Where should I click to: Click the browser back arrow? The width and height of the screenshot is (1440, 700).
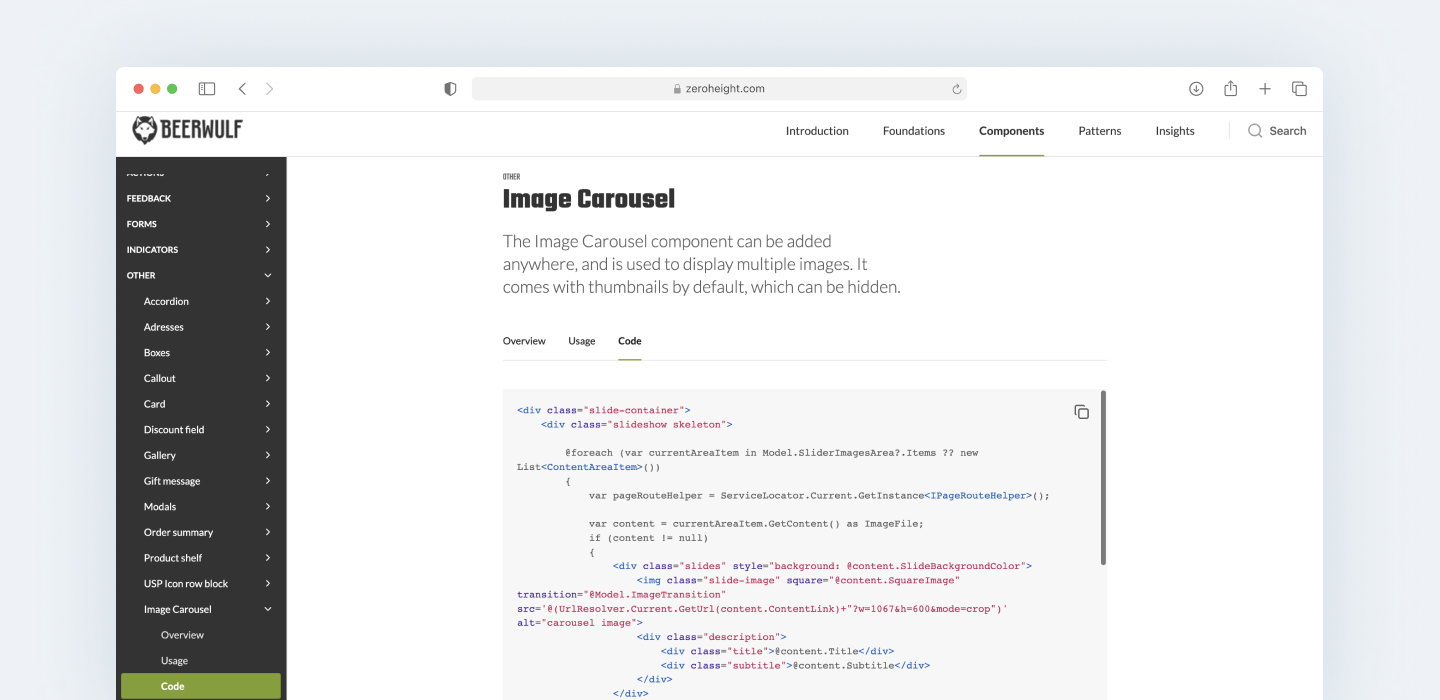(x=243, y=88)
